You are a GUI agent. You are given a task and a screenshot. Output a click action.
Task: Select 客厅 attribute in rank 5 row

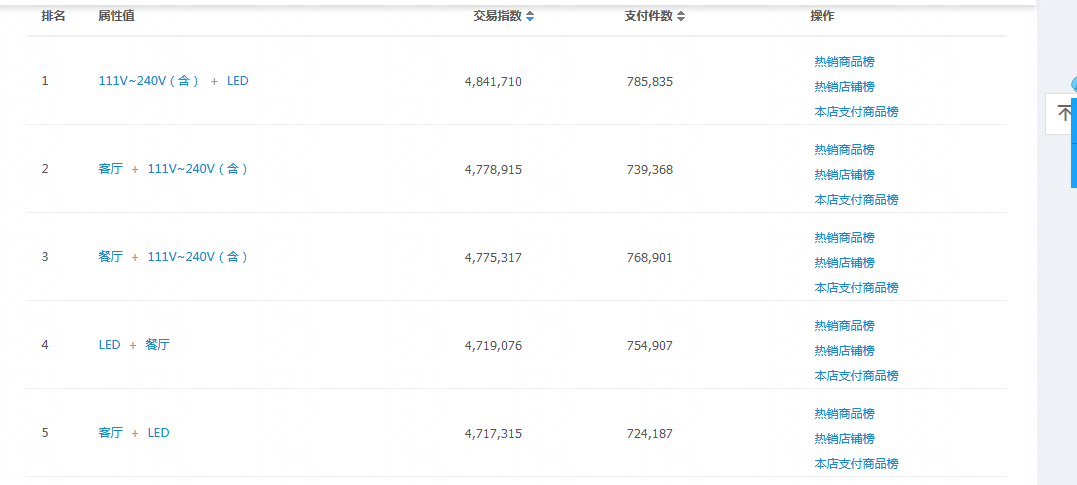pos(111,433)
